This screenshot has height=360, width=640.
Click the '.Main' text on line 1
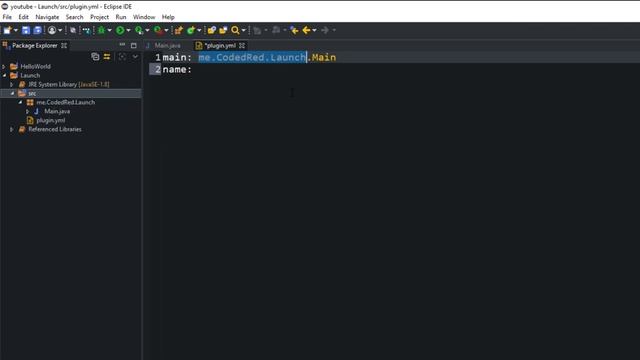[x=322, y=58]
